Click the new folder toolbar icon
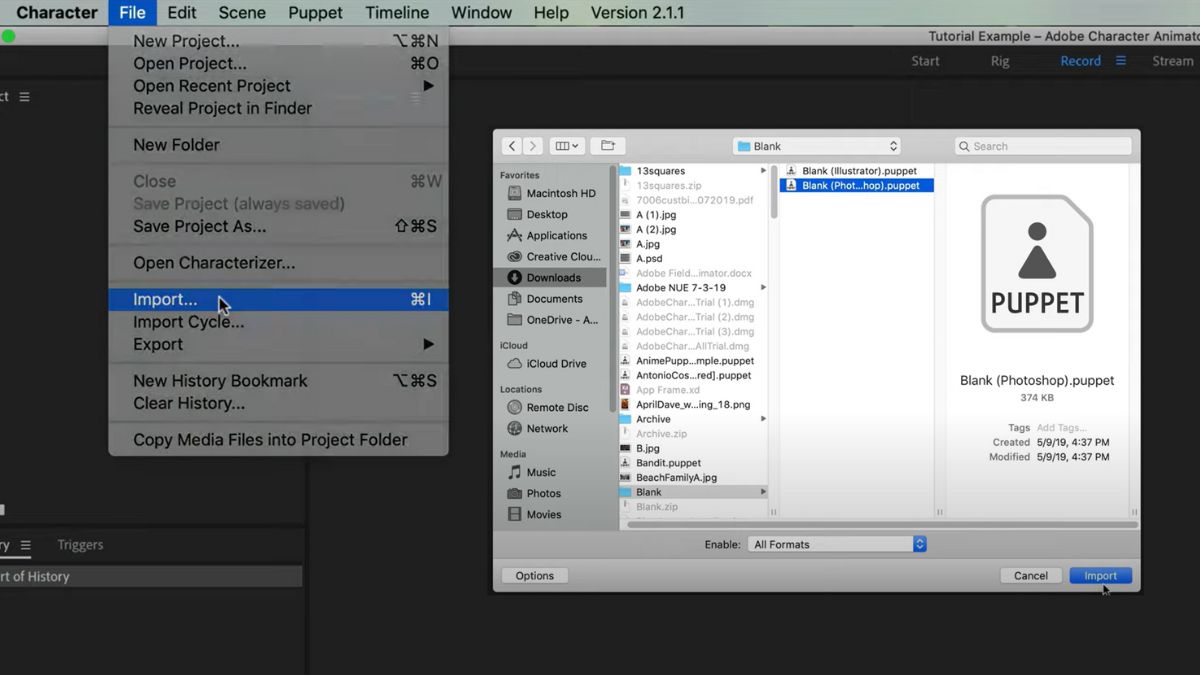The image size is (1200, 675). 607,146
